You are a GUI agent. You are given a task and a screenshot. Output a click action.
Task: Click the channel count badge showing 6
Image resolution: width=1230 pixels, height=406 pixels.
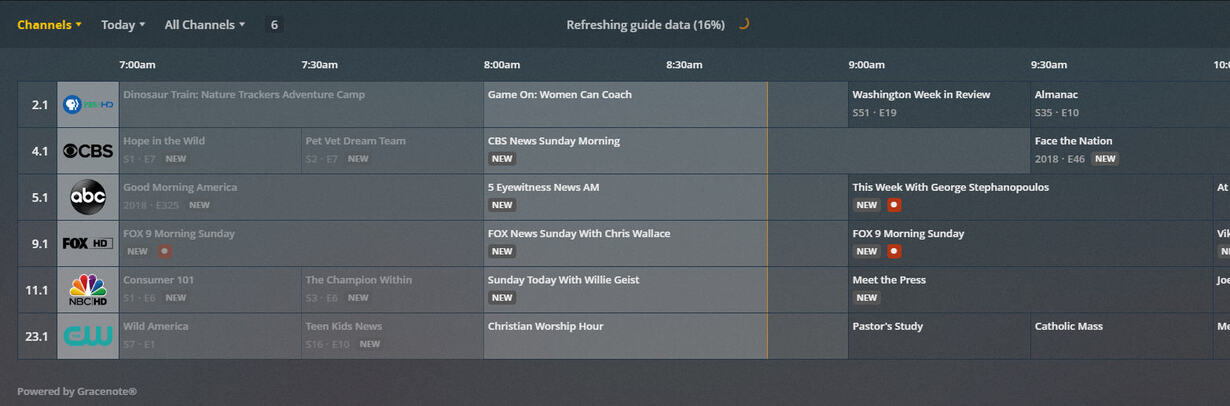click(274, 25)
